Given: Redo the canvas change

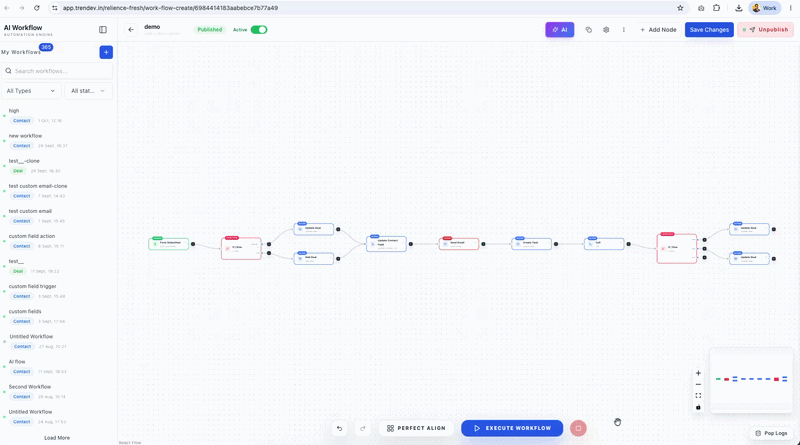Looking at the screenshot, I should [x=363, y=428].
